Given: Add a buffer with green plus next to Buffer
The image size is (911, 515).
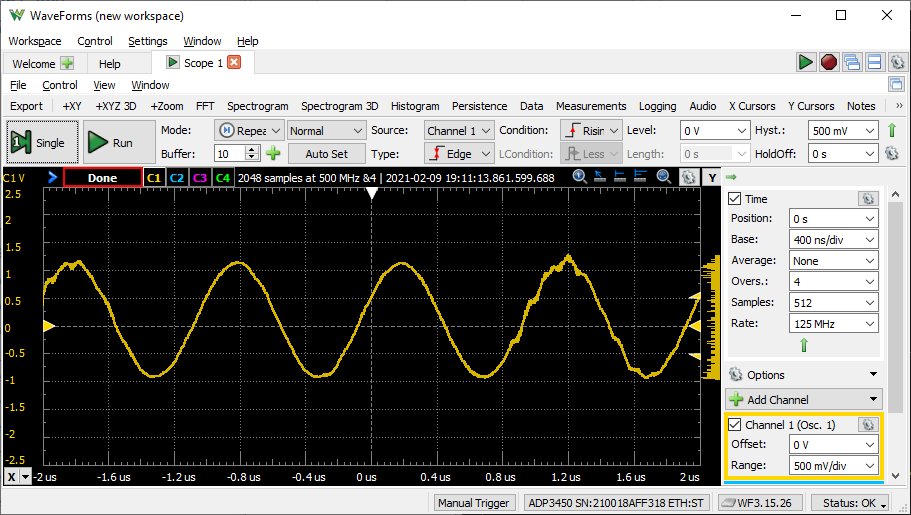Looking at the screenshot, I should (273, 153).
